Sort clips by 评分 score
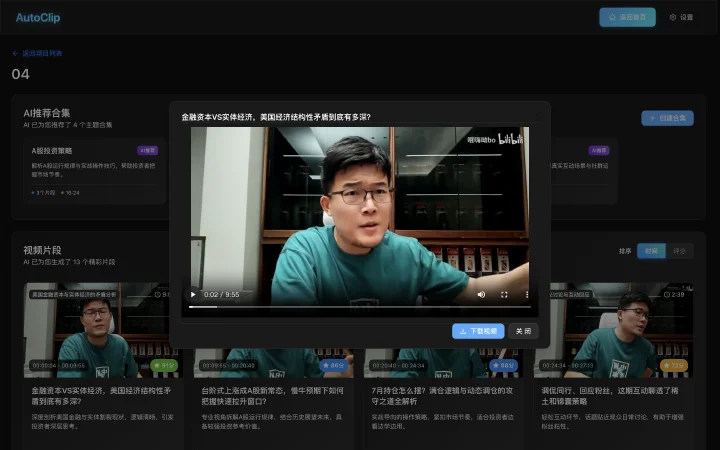This screenshot has width=720, height=450. (679, 251)
